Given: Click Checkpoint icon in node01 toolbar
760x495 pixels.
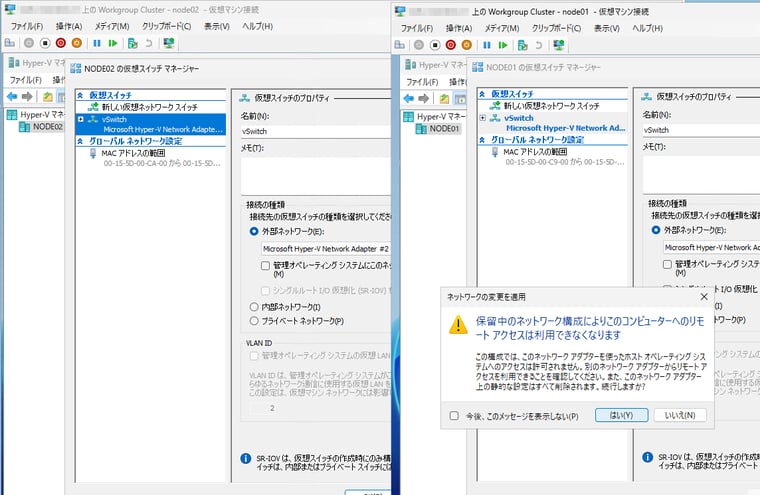Looking at the screenshot, I should click(522, 45).
